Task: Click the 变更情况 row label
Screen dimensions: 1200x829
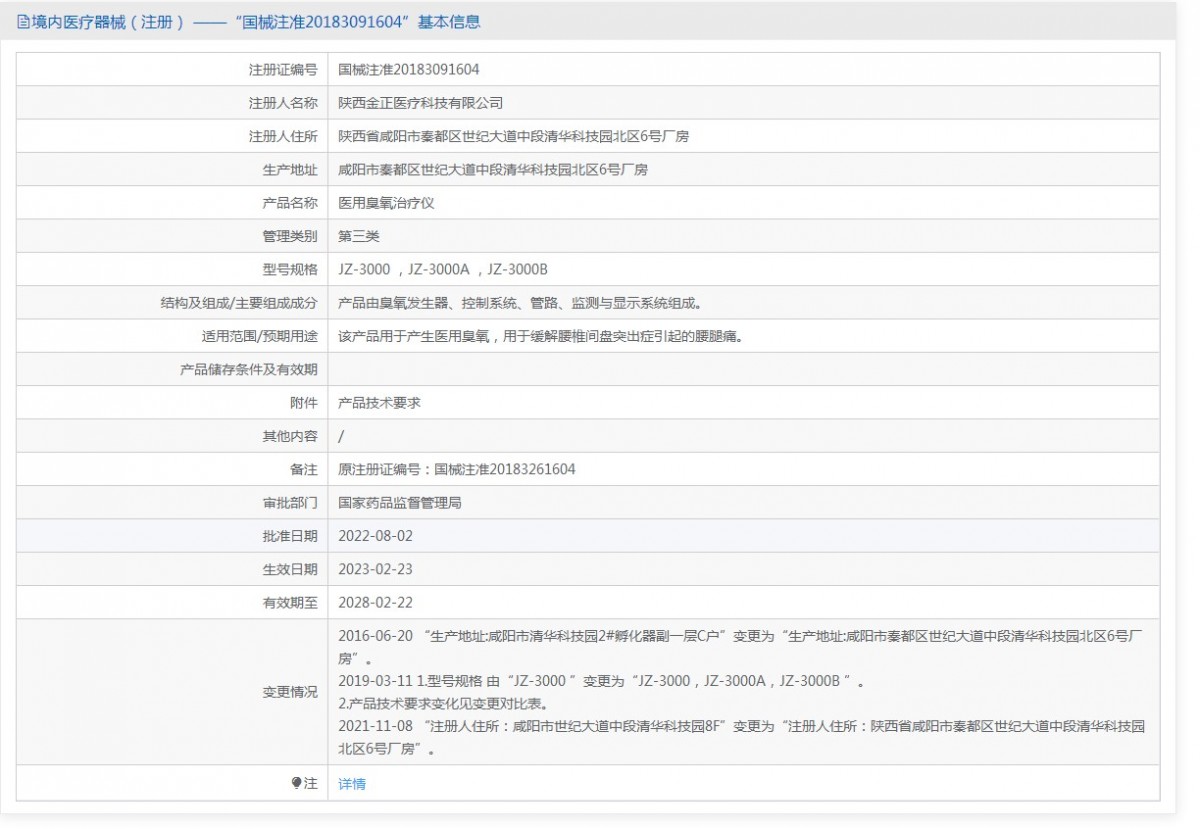Action: (x=290, y=692)
